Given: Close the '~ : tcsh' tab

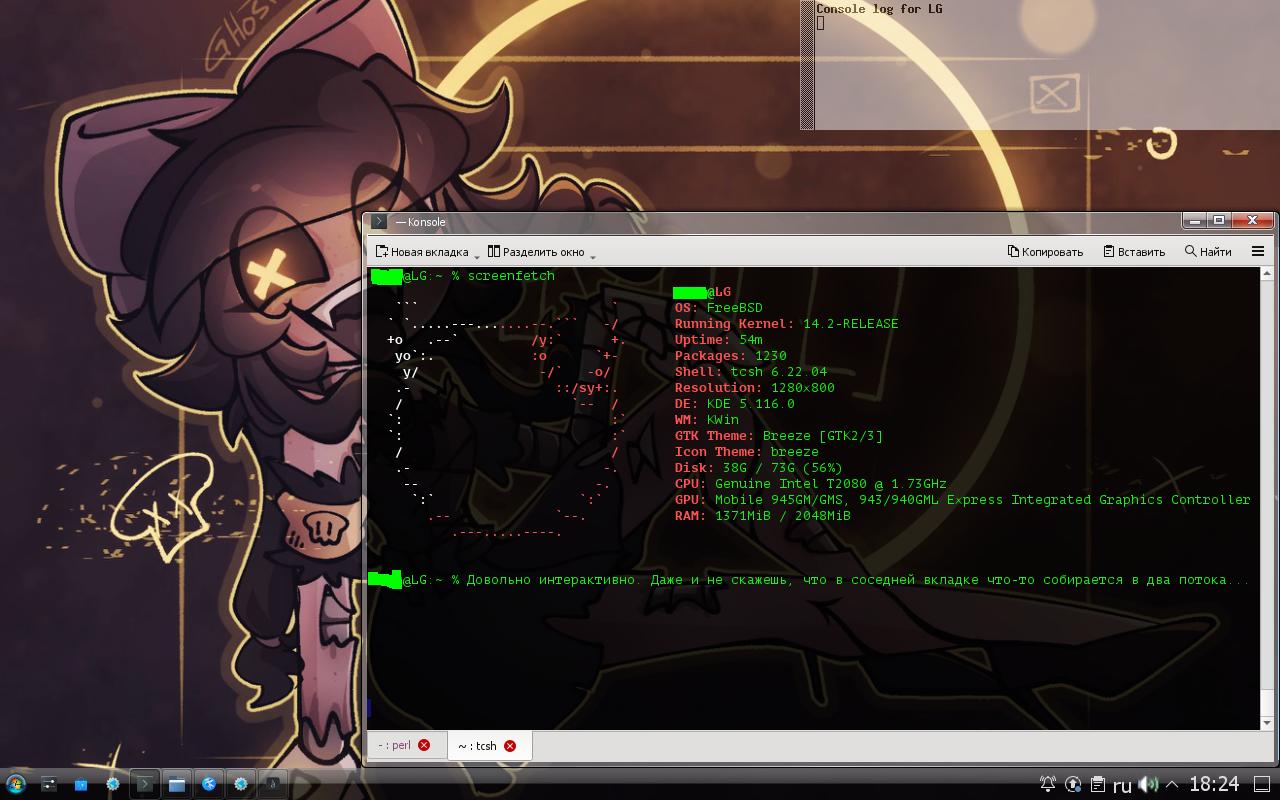Looking at the screenshot, I should (x=510, y=746).
